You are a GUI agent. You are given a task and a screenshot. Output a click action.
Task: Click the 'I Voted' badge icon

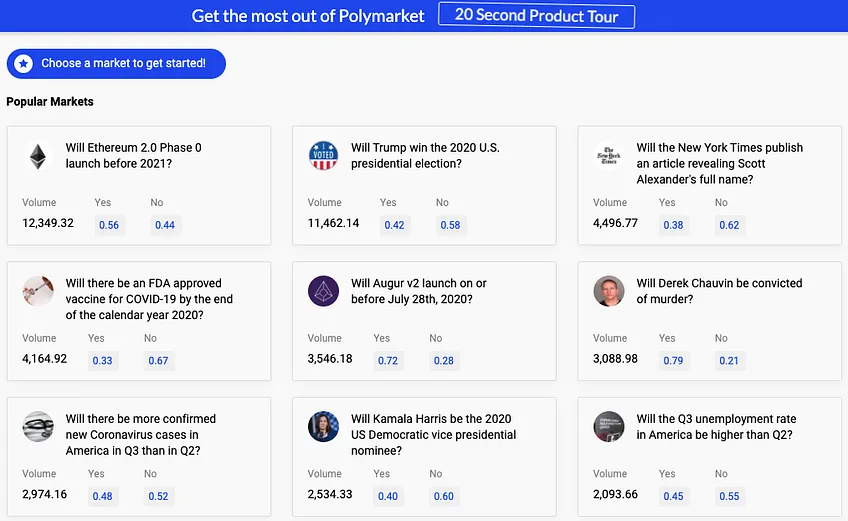pyautogui.click(x=323, y=156)
